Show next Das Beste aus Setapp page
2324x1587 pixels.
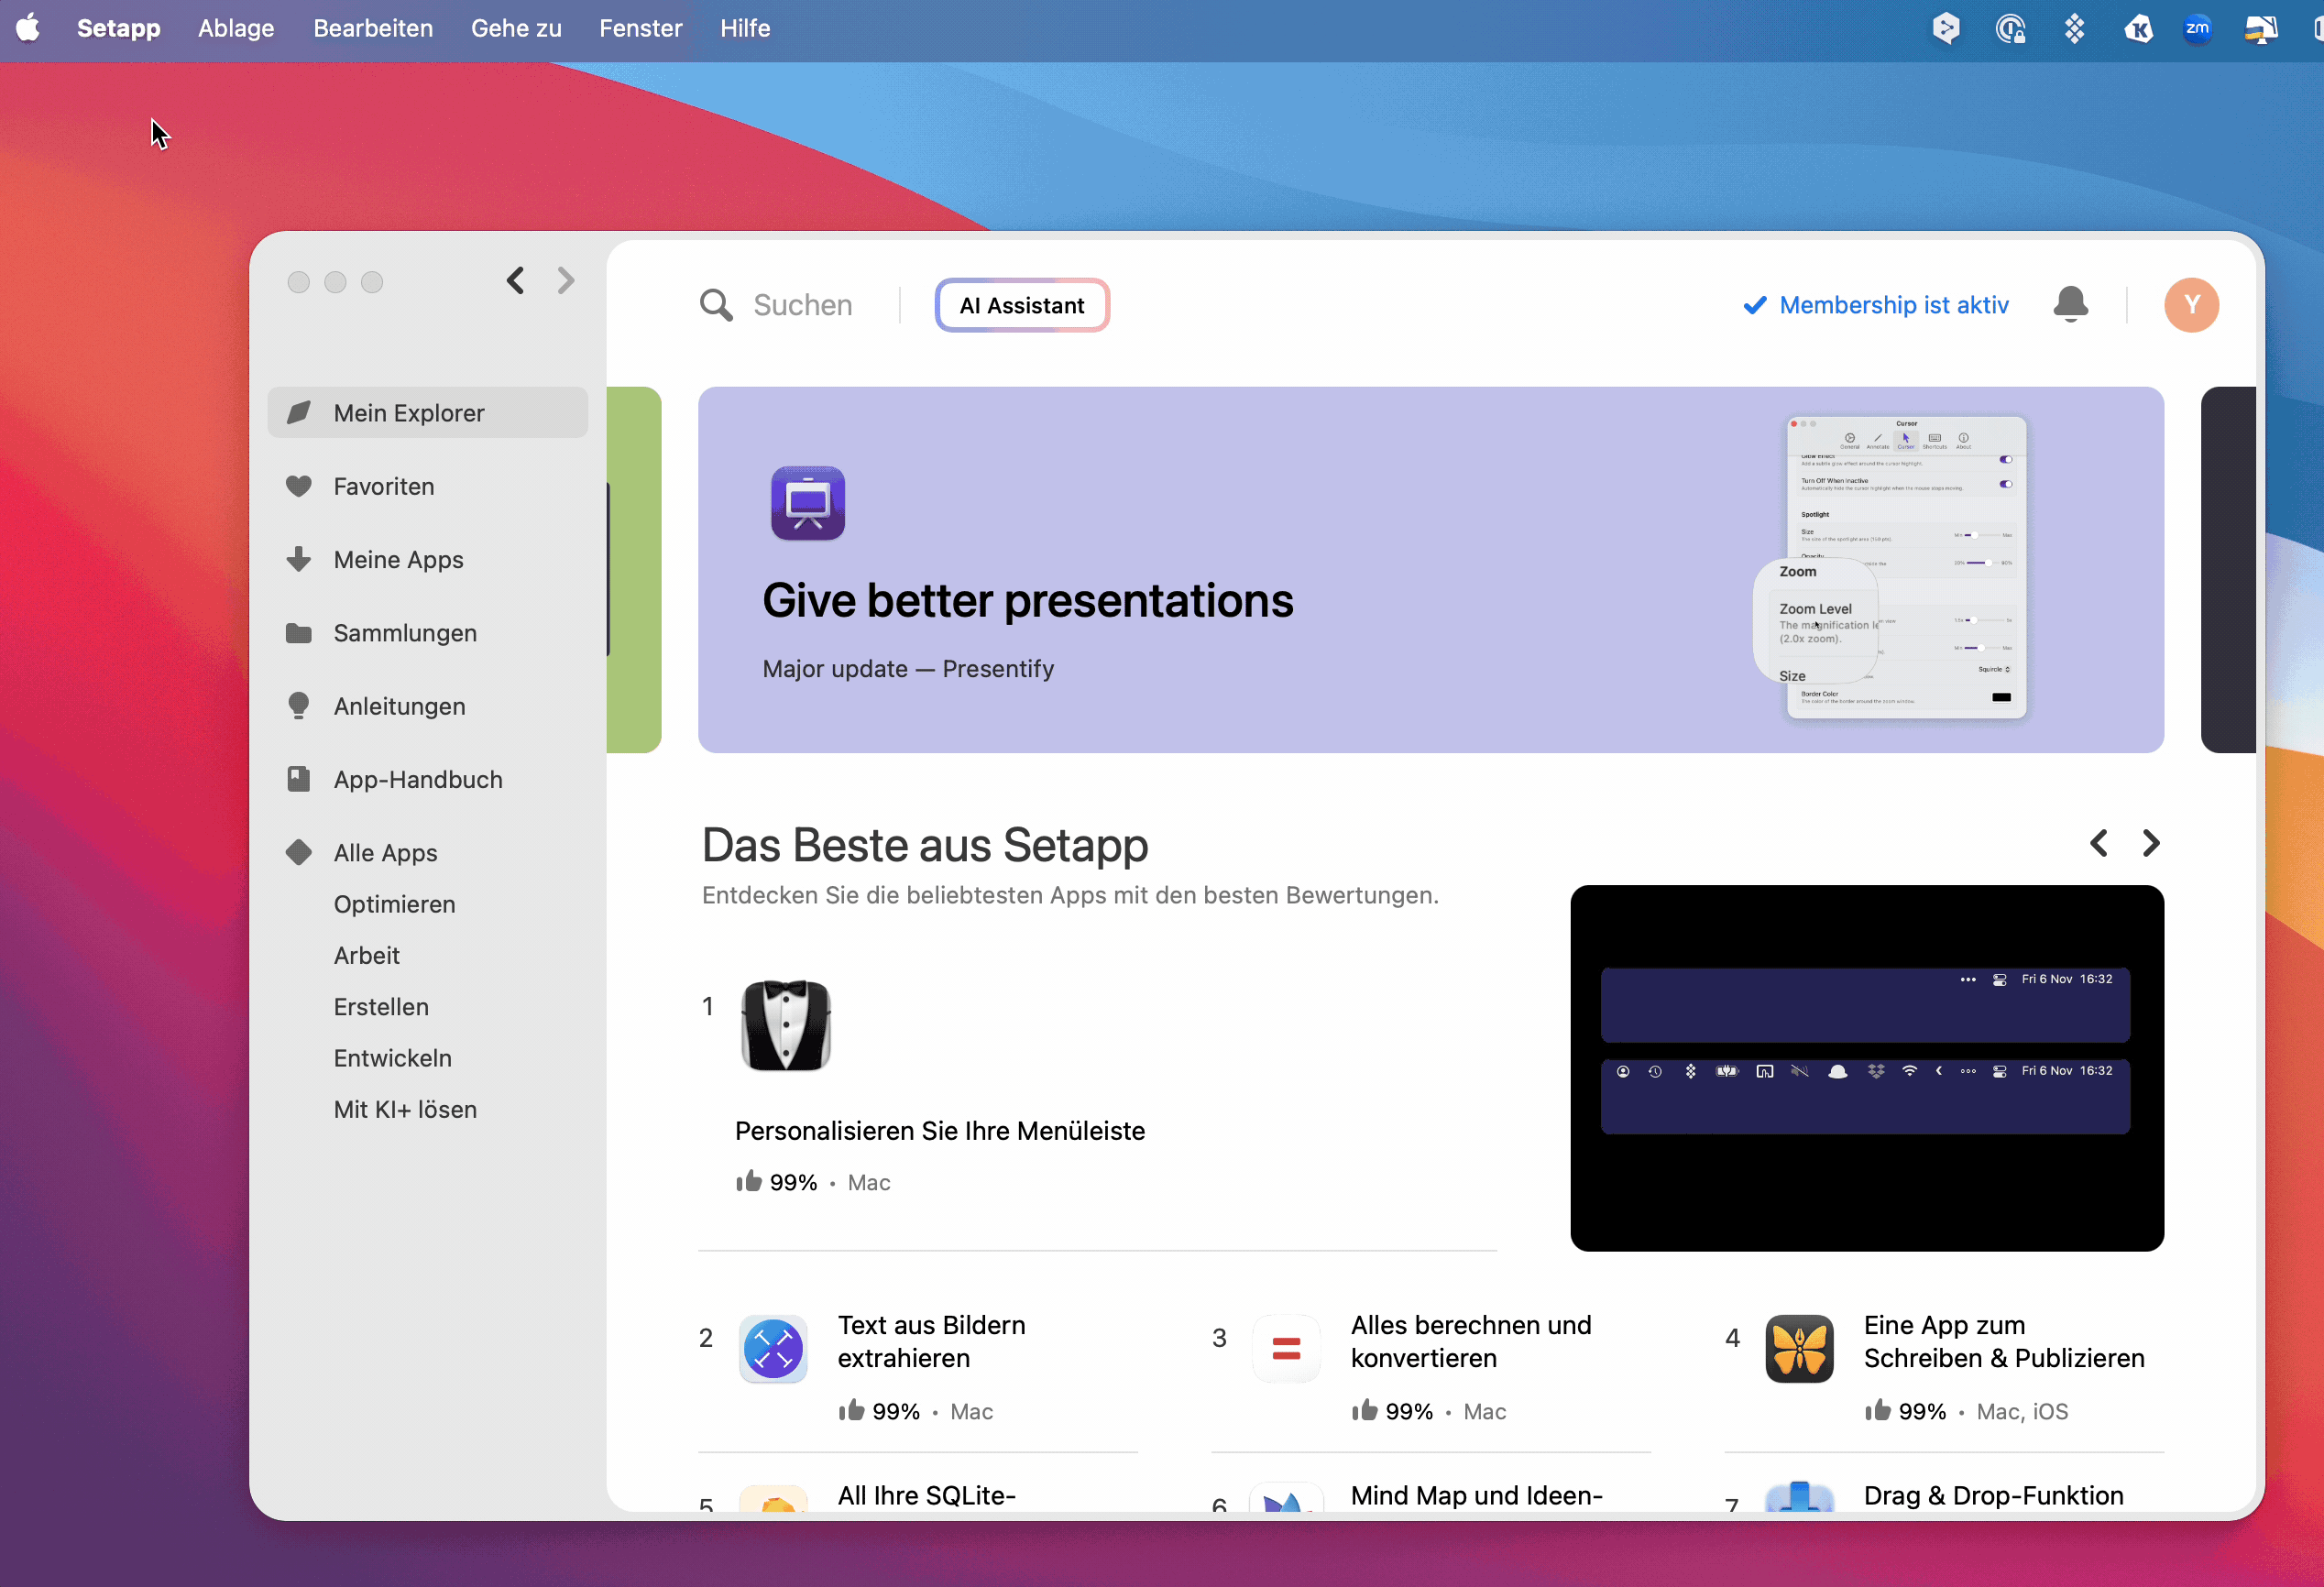[2150, 843]
